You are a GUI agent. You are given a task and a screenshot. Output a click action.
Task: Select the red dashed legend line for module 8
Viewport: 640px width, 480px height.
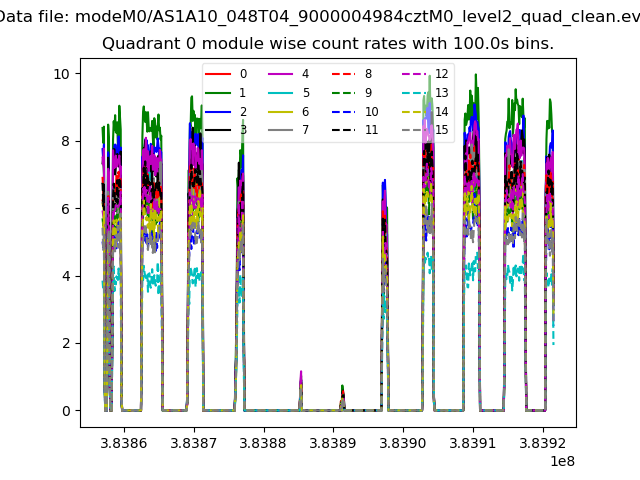[x=344, y=74]
